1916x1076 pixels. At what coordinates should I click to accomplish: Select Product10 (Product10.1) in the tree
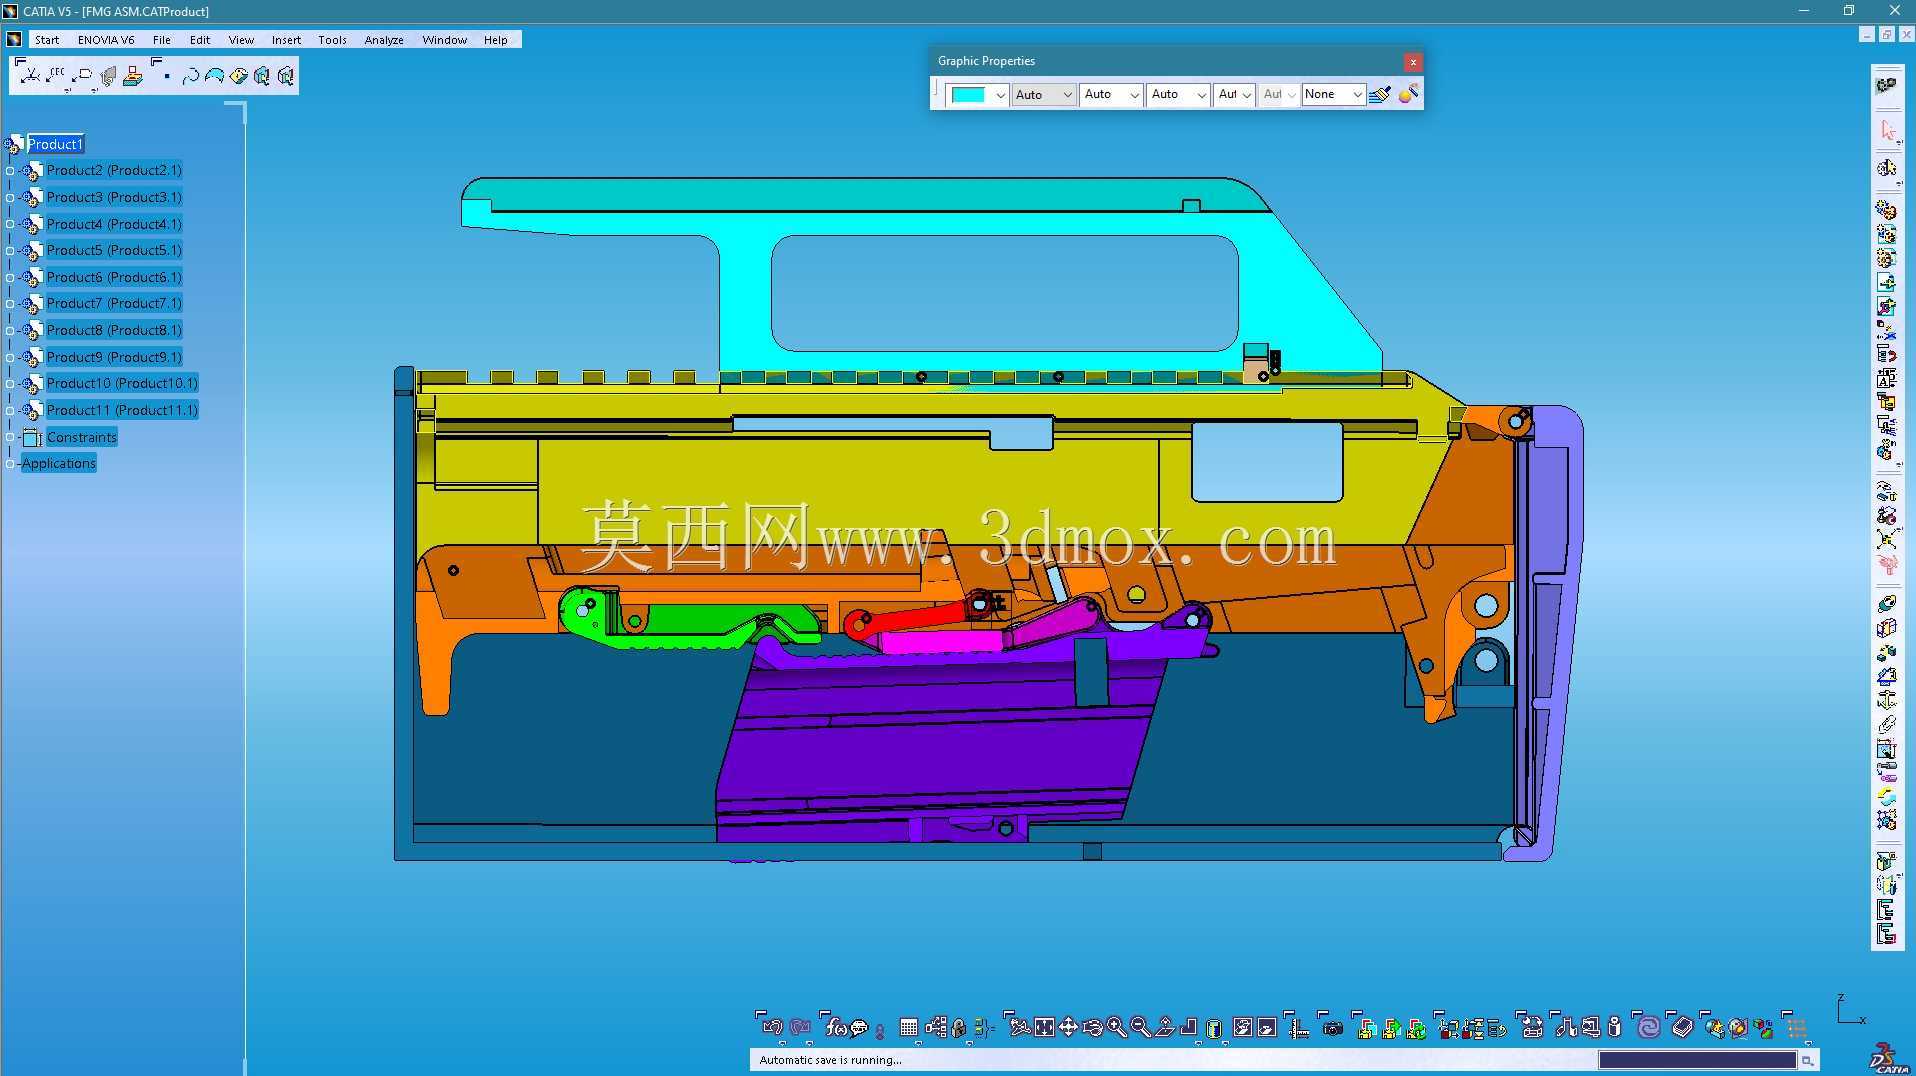click(122, 383)
